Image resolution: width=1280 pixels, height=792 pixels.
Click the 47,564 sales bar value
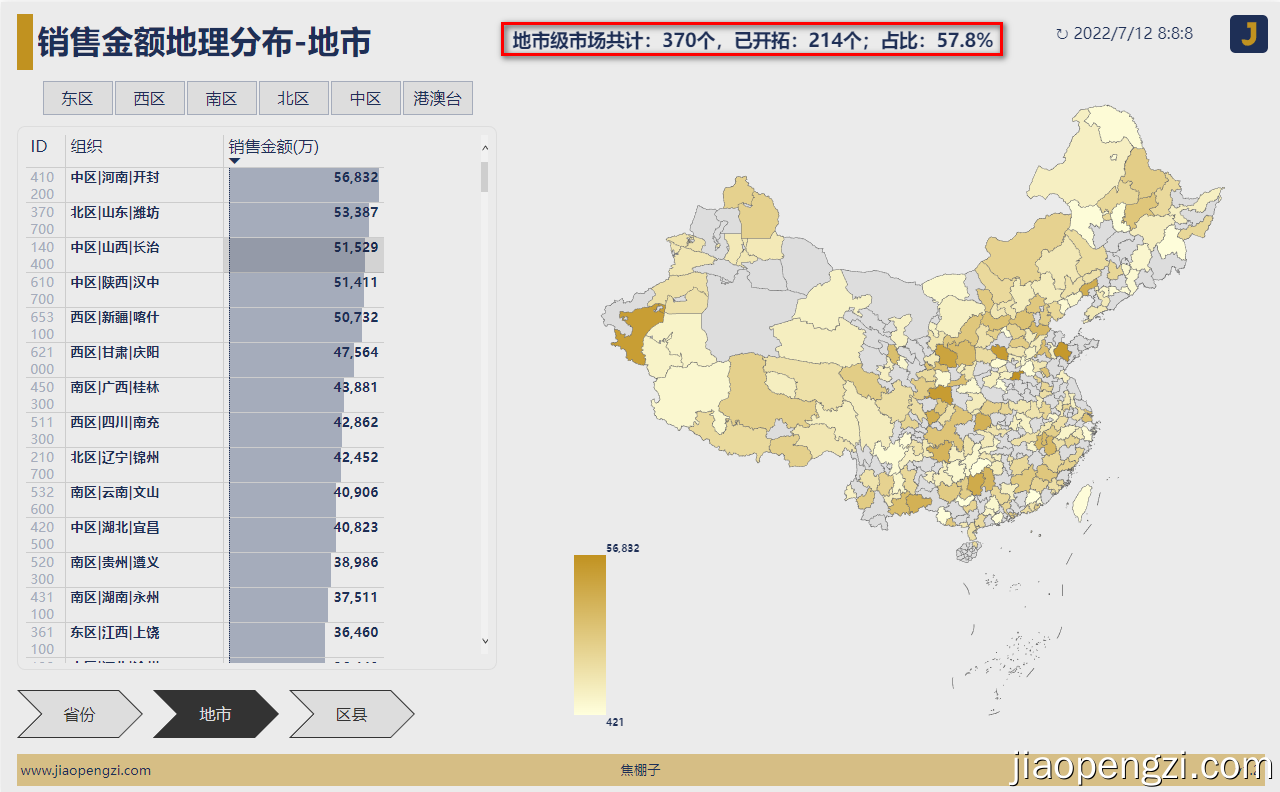pyautogui.click(x=356, y=352)
